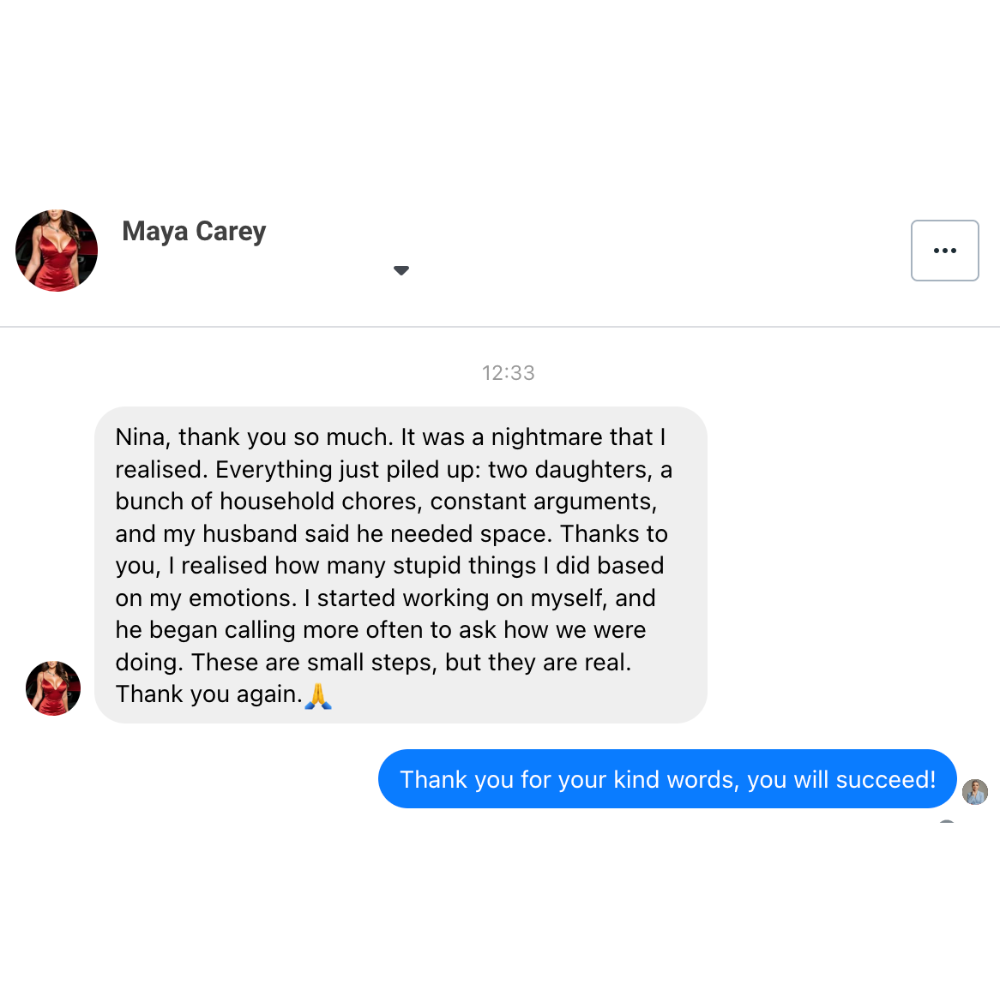Open the small avatar beside received message

[53, 688]
